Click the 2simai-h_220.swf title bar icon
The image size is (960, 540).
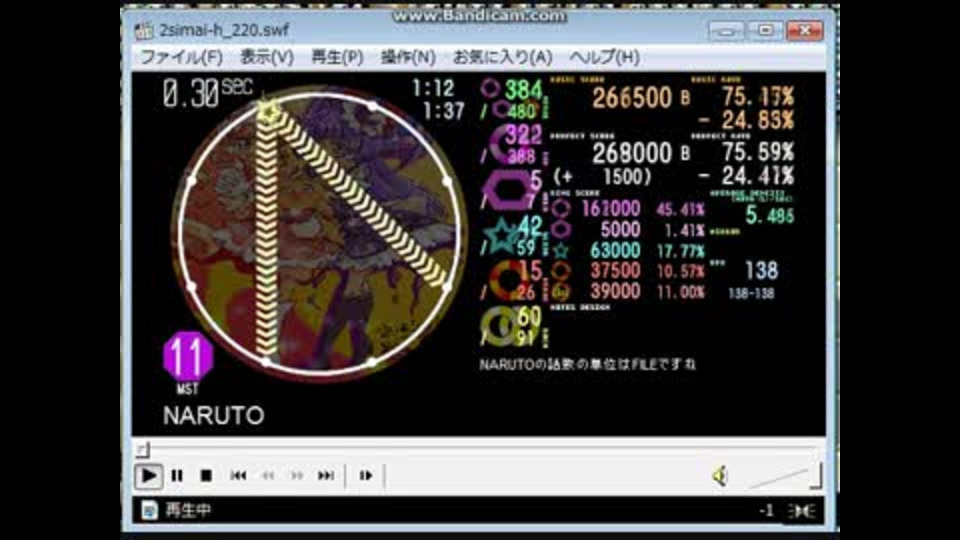(x=143, y=30)
